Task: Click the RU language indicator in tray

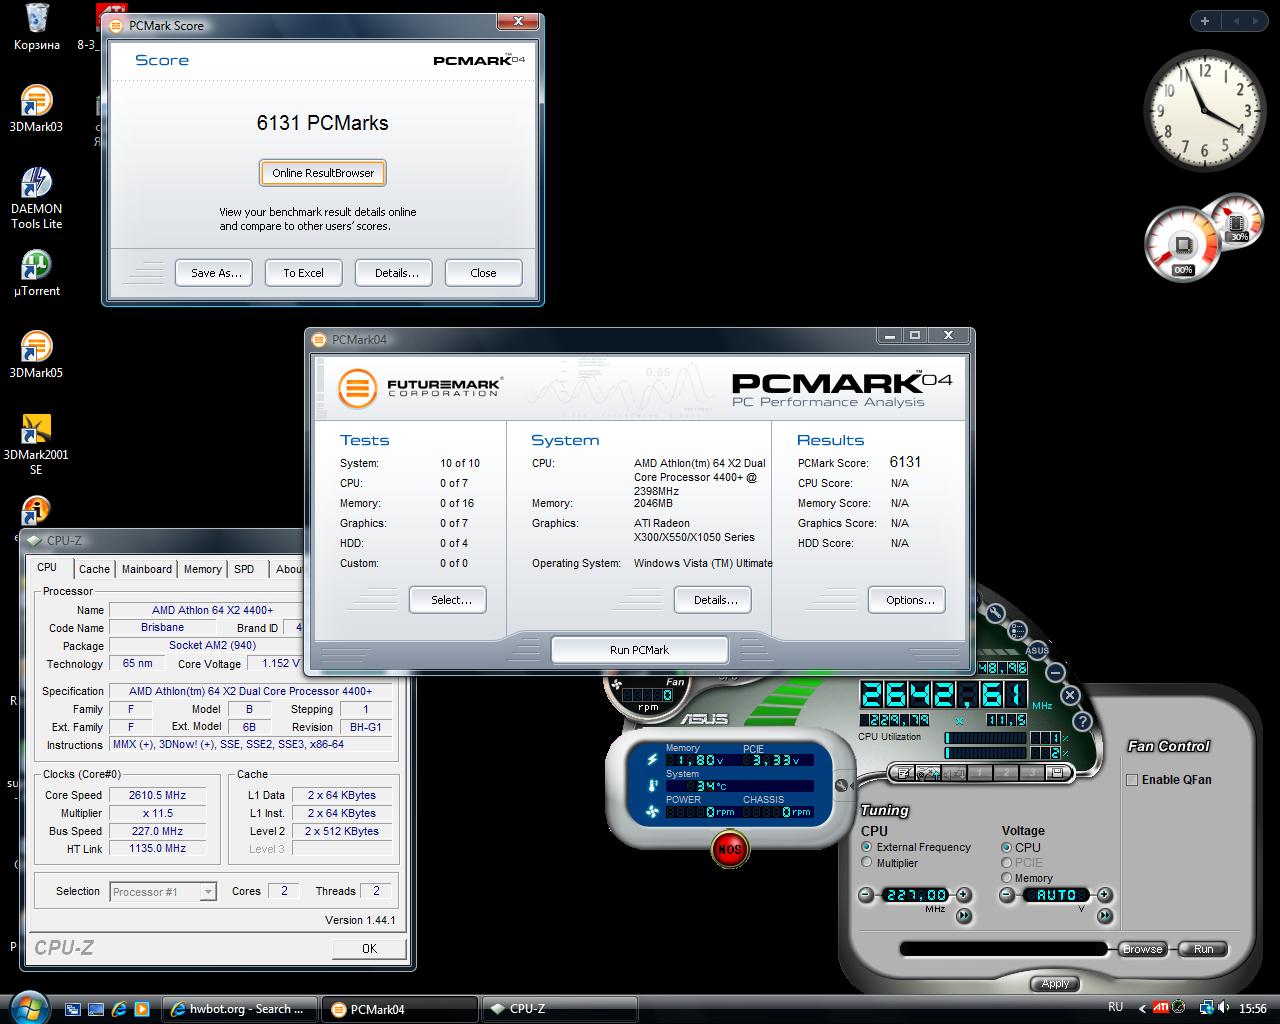Action: 1116,1007
